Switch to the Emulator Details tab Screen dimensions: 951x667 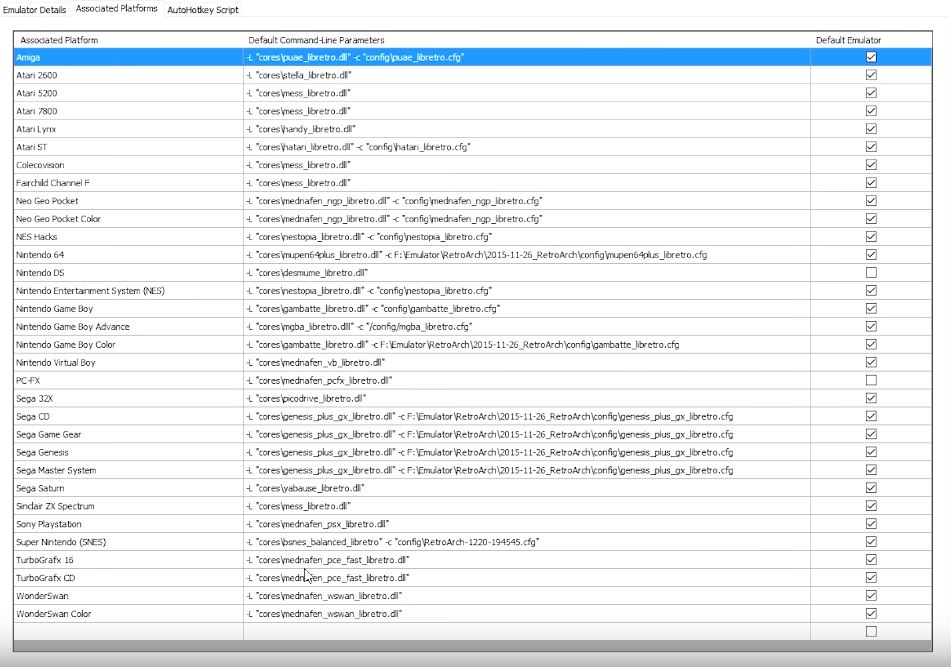[35, 10]
